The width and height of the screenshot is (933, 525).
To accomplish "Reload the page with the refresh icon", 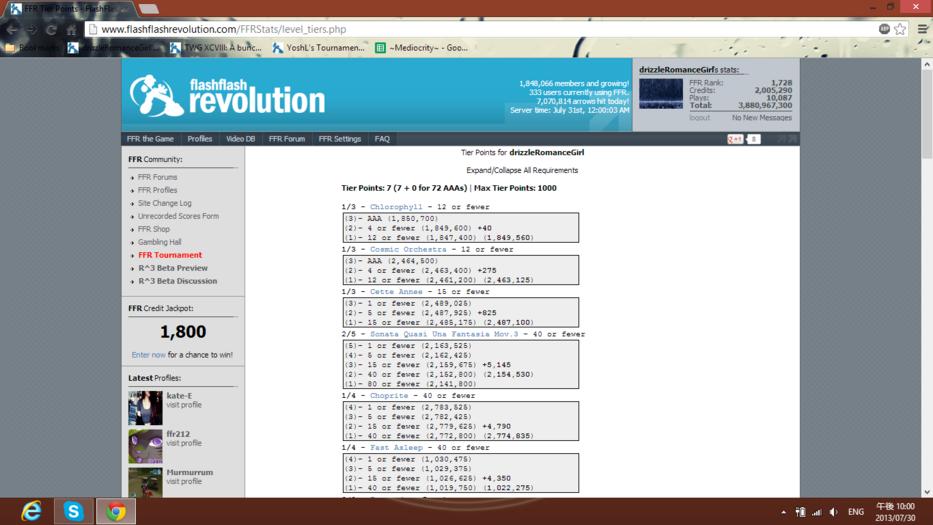I will click(x=51, y=29).
